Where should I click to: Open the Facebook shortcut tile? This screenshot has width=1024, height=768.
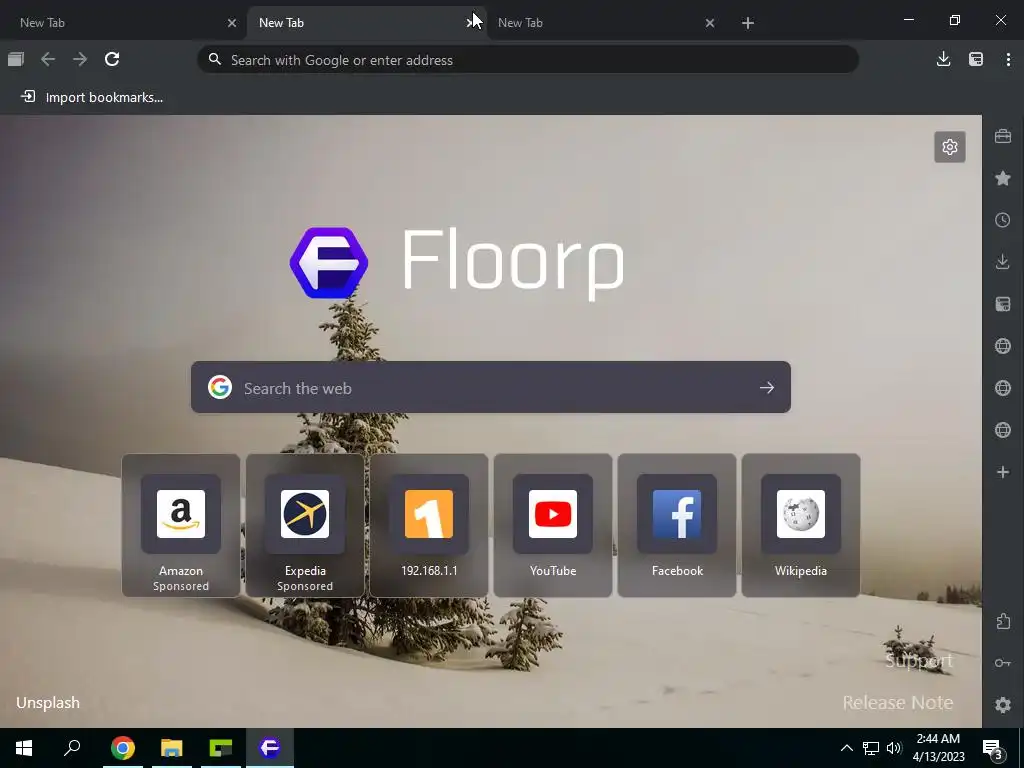(677, 525)
